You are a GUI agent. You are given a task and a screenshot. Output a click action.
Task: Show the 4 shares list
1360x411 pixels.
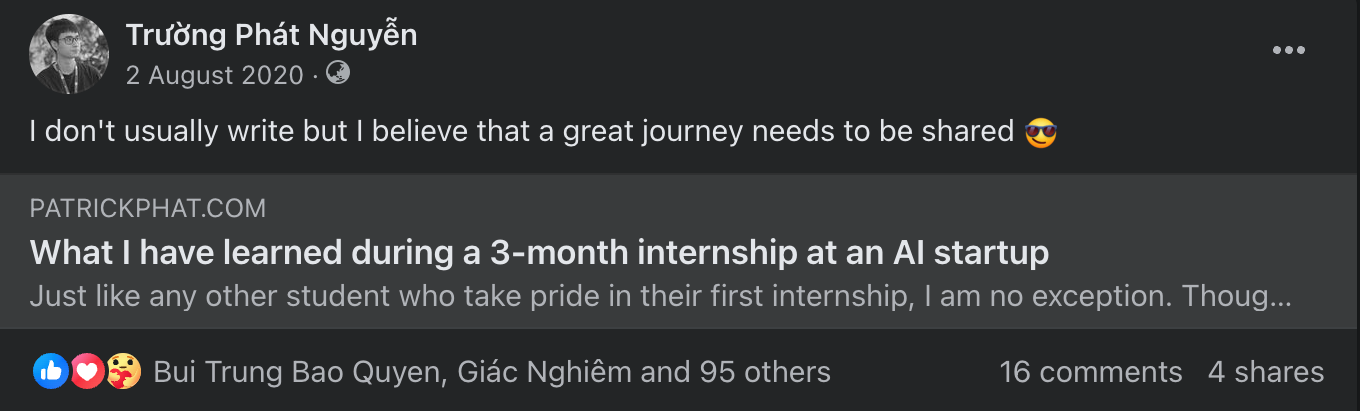click(1265, 373)
